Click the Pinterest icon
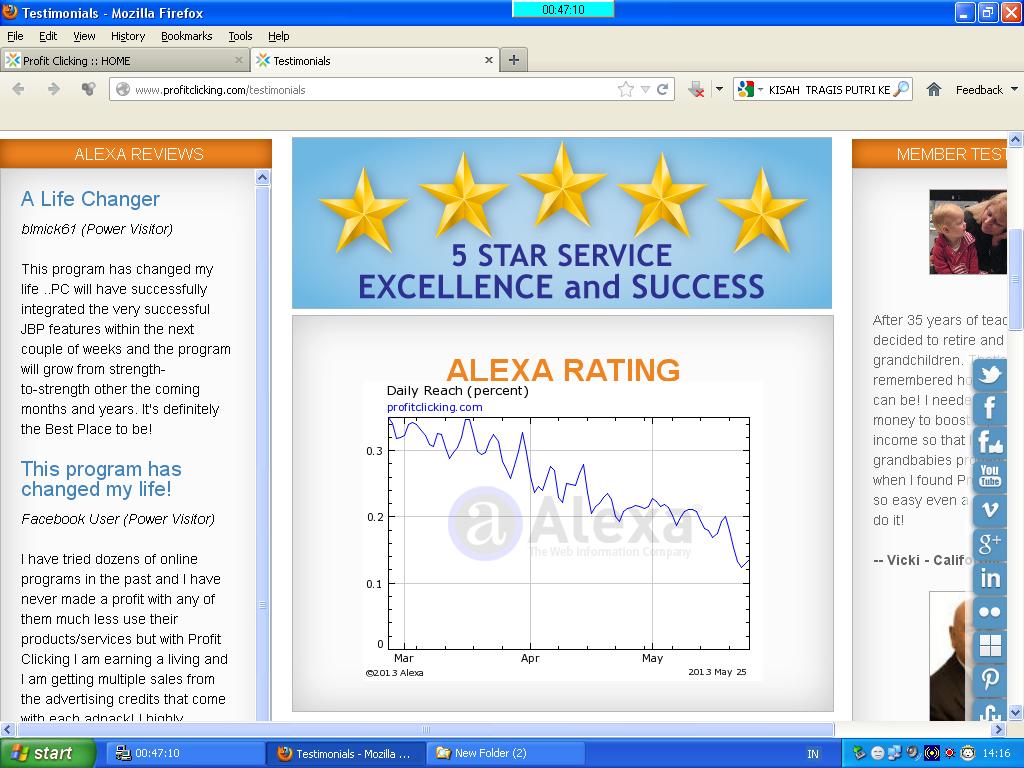1024x768 pixels. point(990,679)
